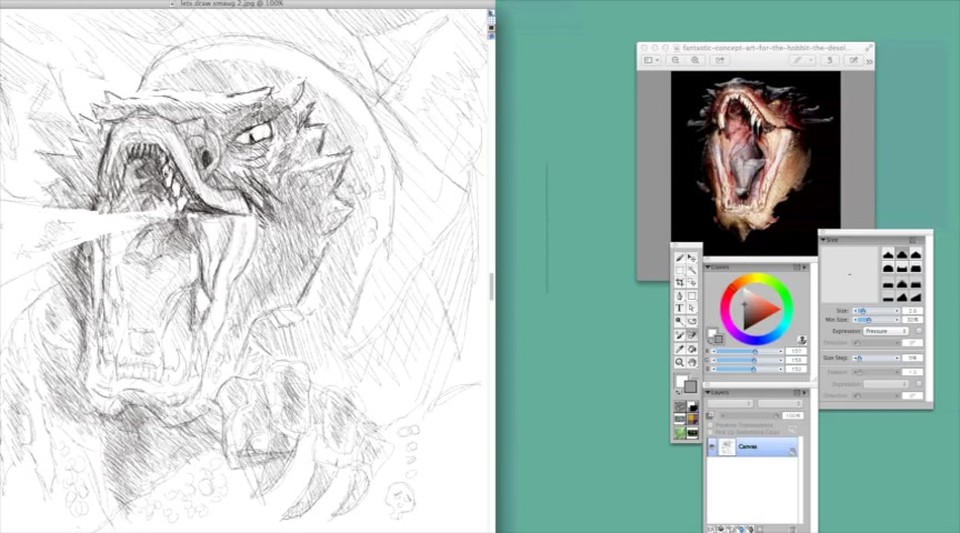
Task: Select the Magic Wand tool
Action: 692,270
